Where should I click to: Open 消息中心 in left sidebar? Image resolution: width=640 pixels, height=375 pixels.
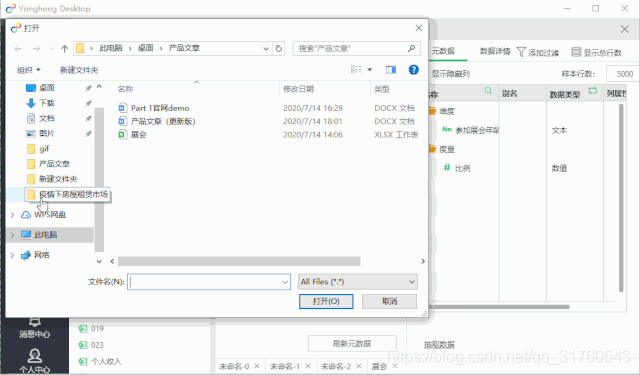[35, 329]
